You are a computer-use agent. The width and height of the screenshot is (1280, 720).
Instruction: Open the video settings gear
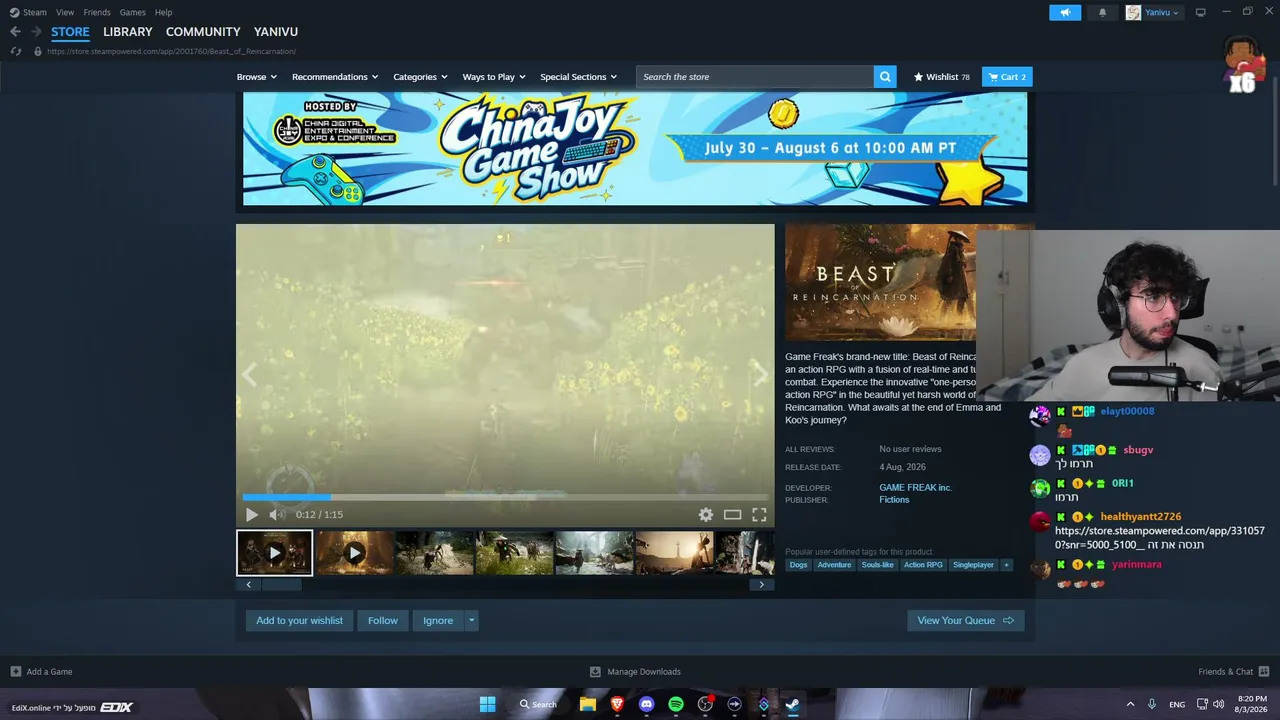pyautogui.click(x=706, y=515)
